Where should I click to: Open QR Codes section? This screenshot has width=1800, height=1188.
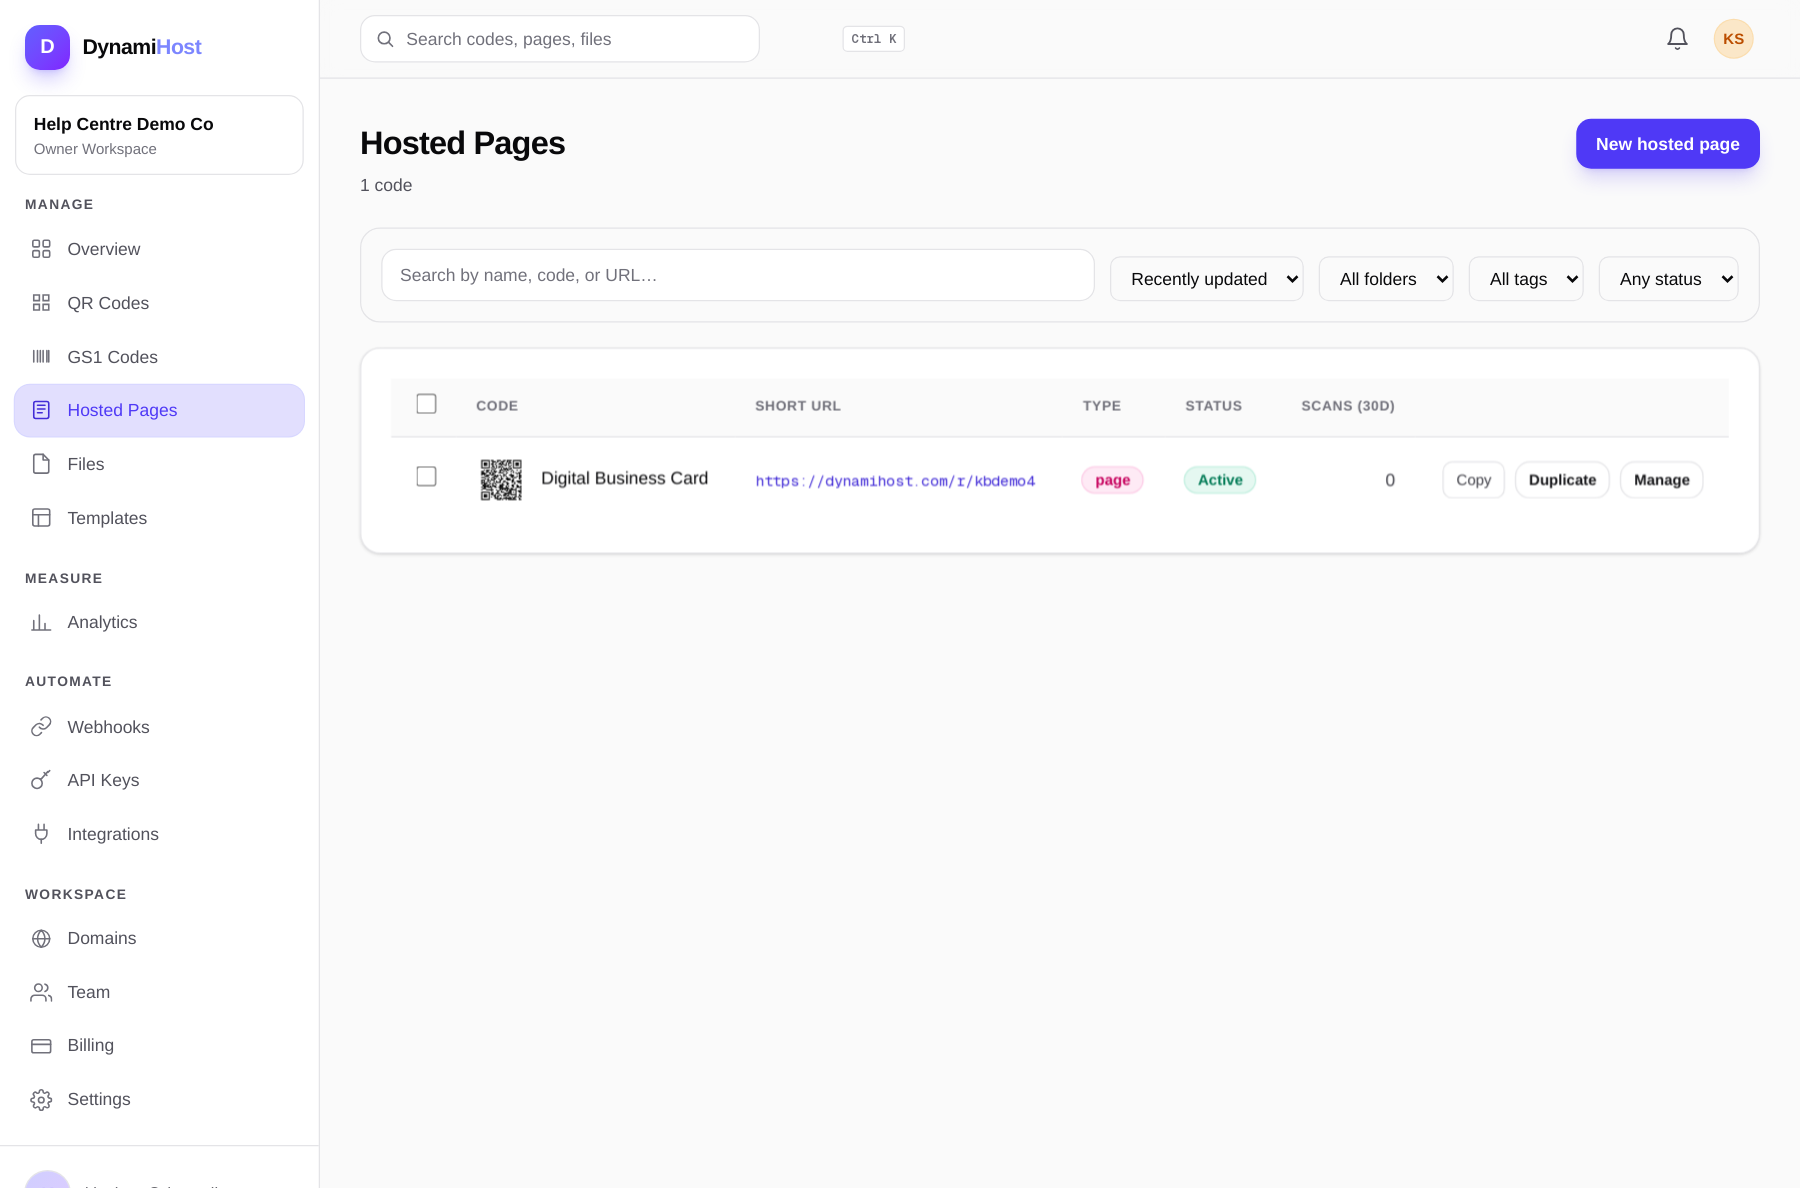[159, 303]
